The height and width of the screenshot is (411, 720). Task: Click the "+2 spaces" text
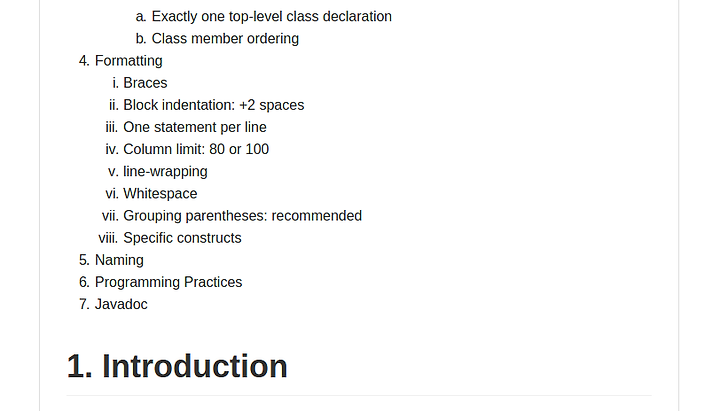coord(272,105)
